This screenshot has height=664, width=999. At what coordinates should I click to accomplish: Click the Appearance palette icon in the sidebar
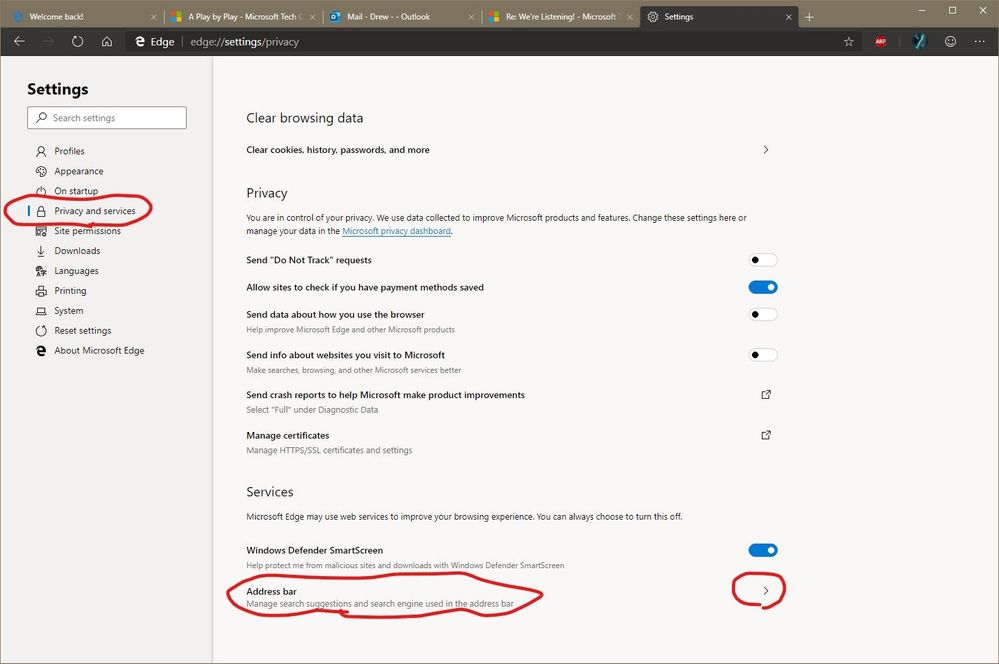click(41, 171)
